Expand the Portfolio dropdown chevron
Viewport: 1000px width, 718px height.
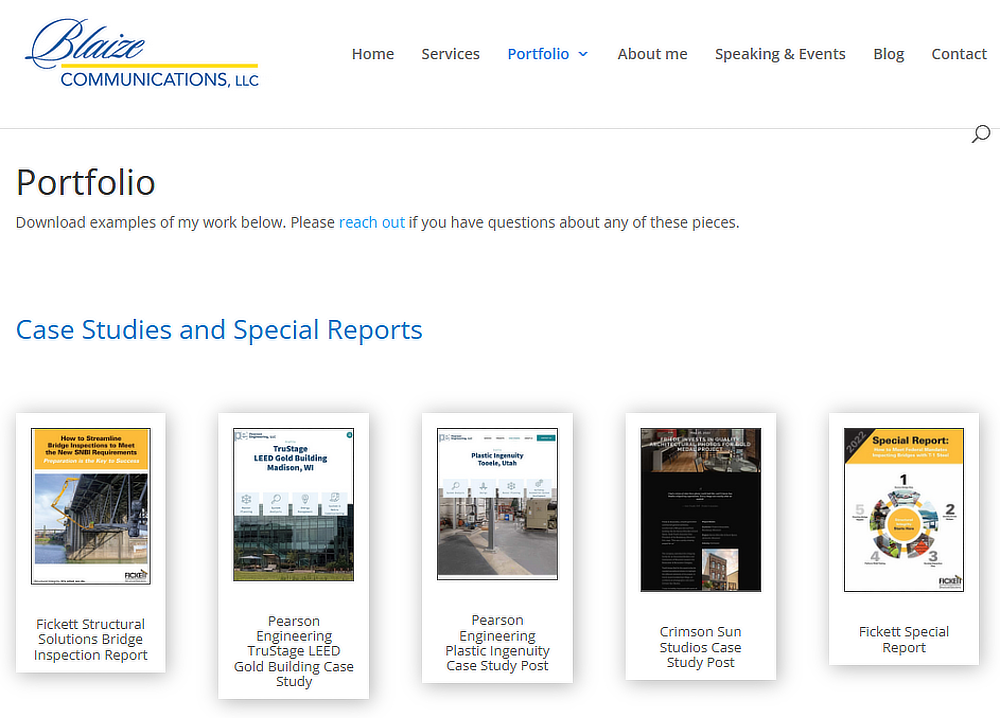click(584, 54)
